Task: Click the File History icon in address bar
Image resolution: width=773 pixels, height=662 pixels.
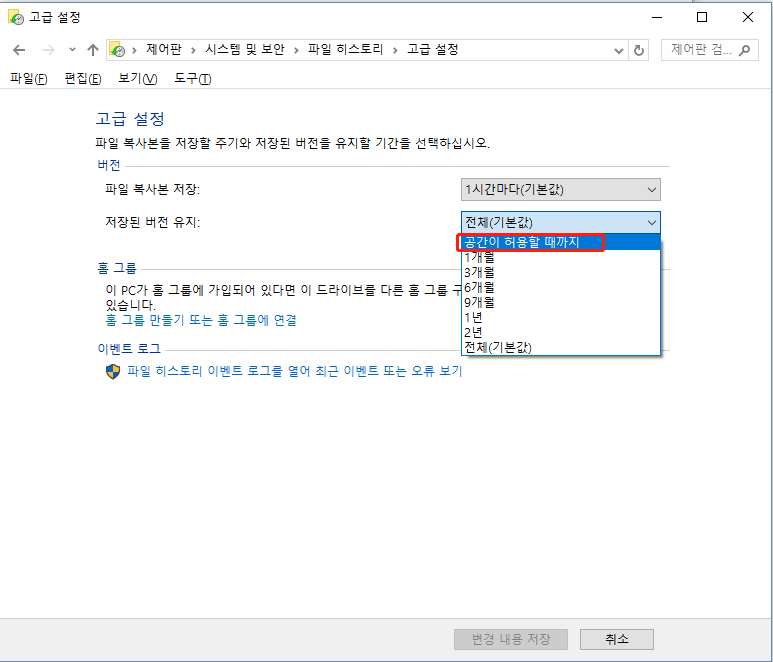Action: tap(117, 49)
